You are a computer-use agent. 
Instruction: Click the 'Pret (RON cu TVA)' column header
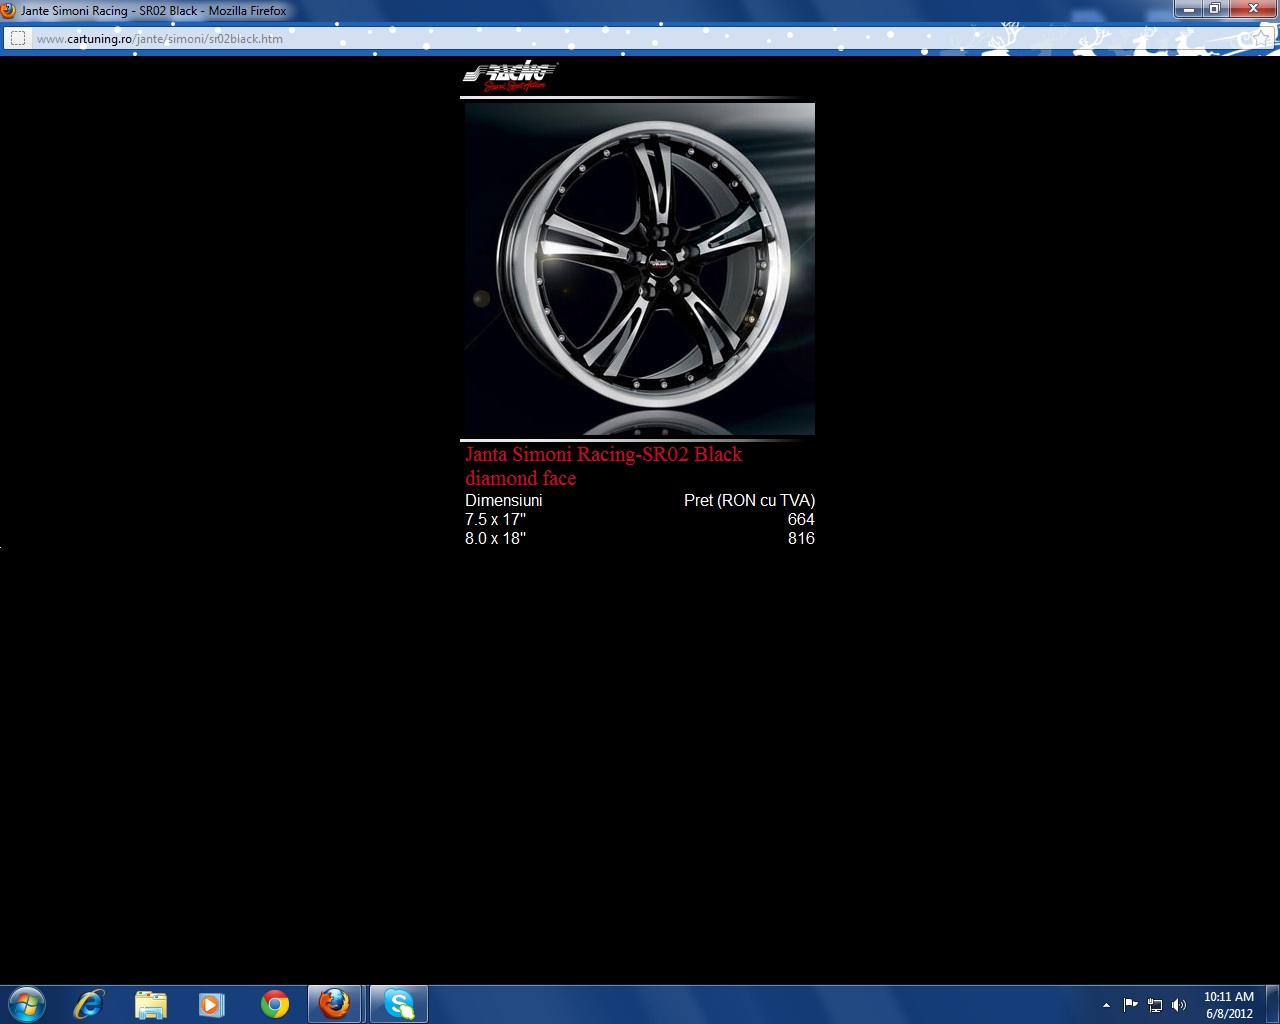click(x=749, y=500)
